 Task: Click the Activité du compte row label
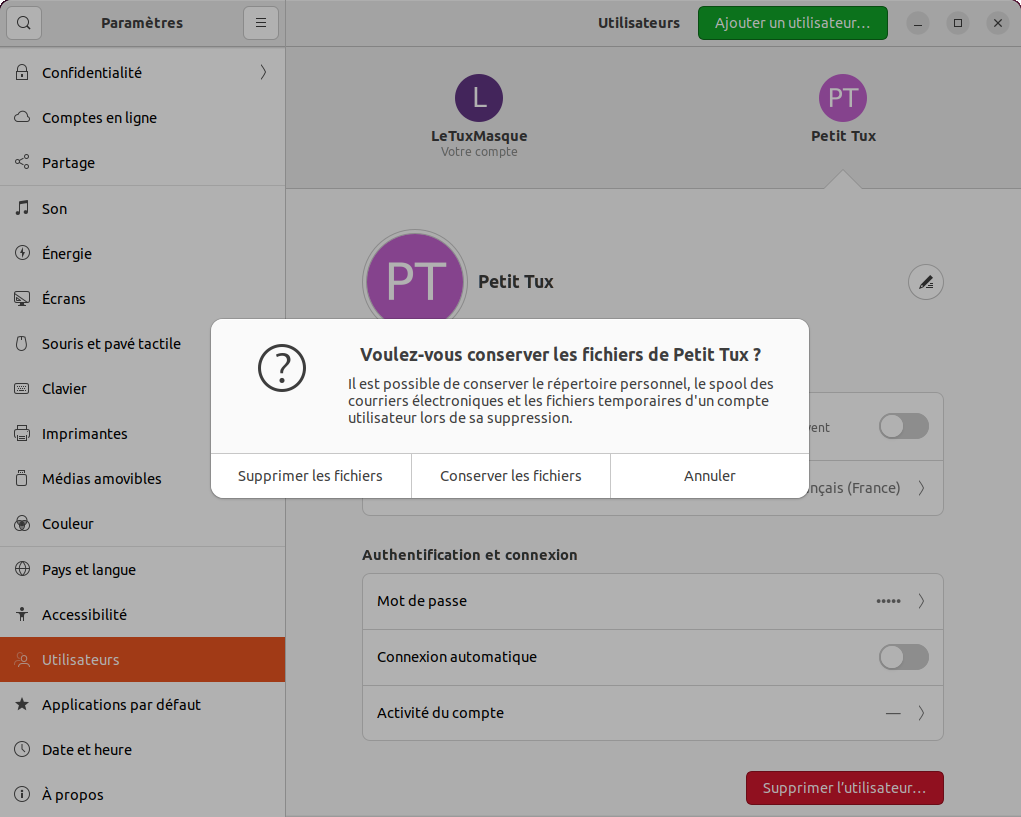(440, 713)
